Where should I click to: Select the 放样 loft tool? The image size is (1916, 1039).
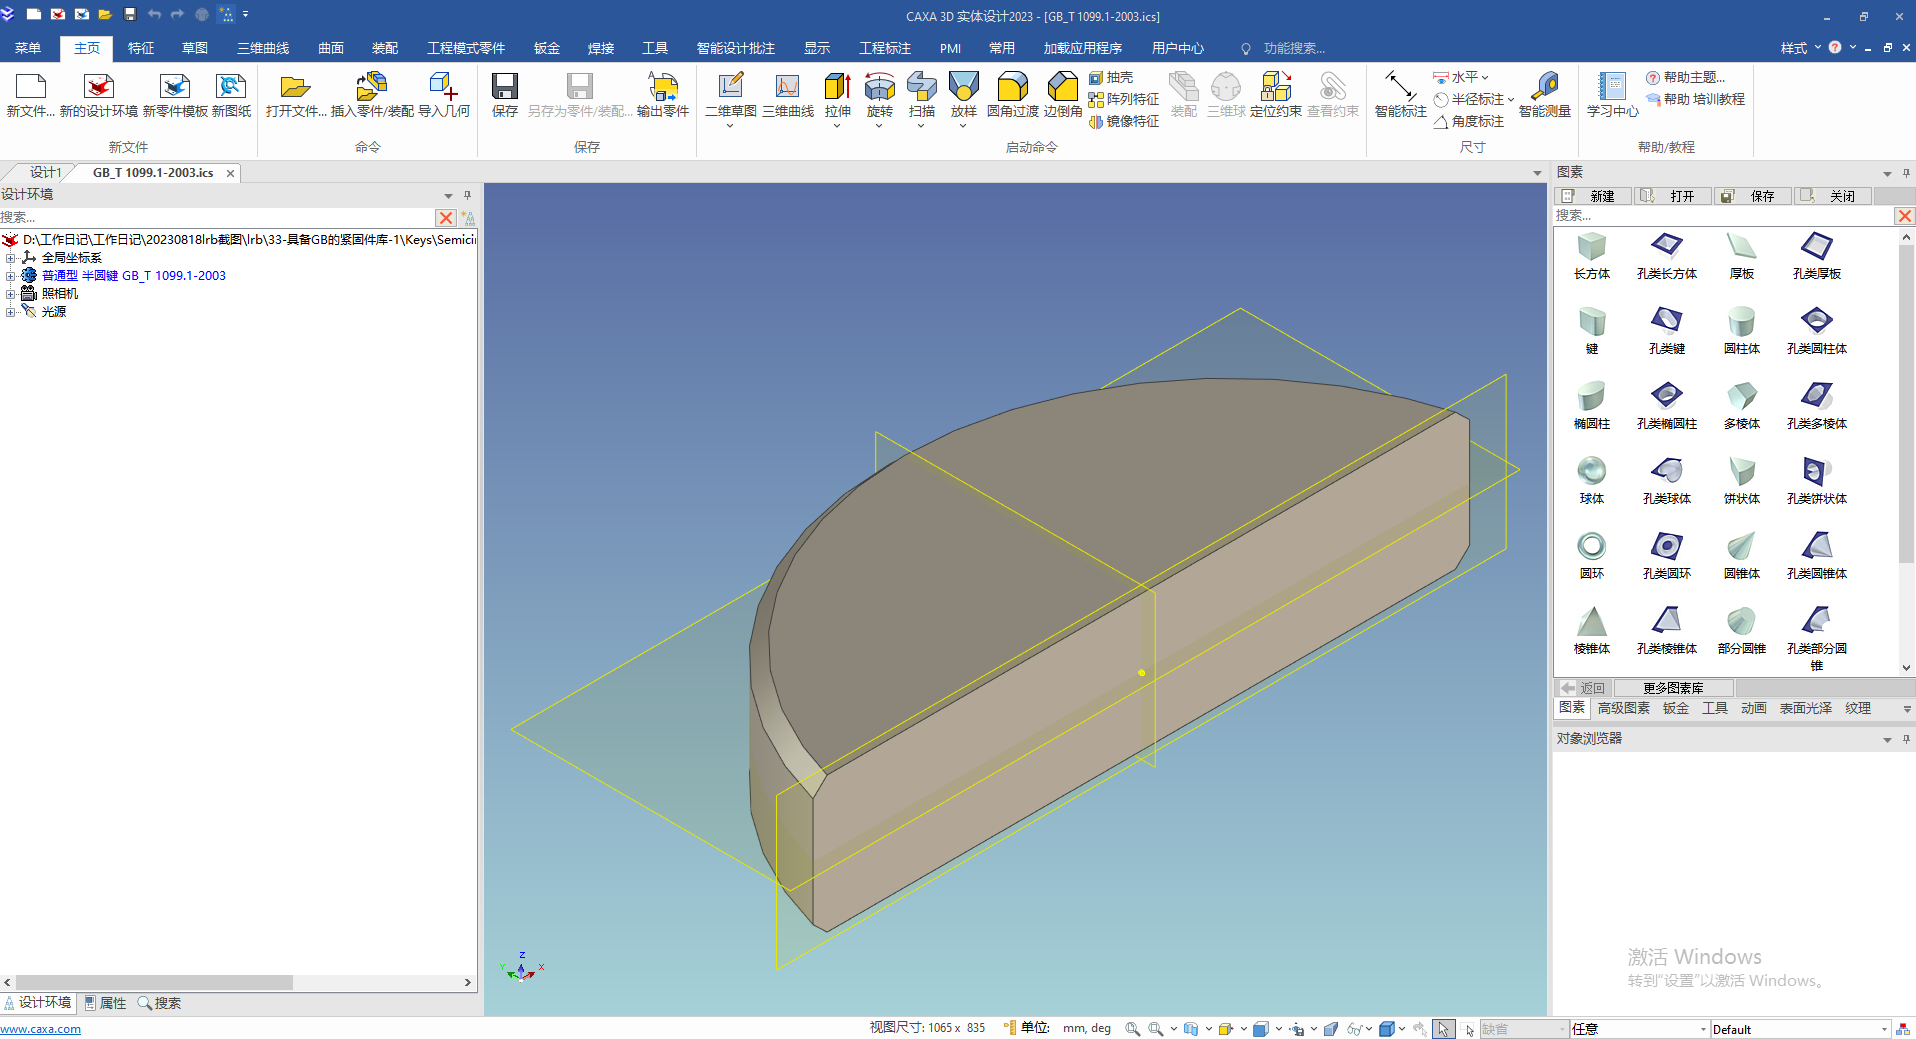(964, 95)
